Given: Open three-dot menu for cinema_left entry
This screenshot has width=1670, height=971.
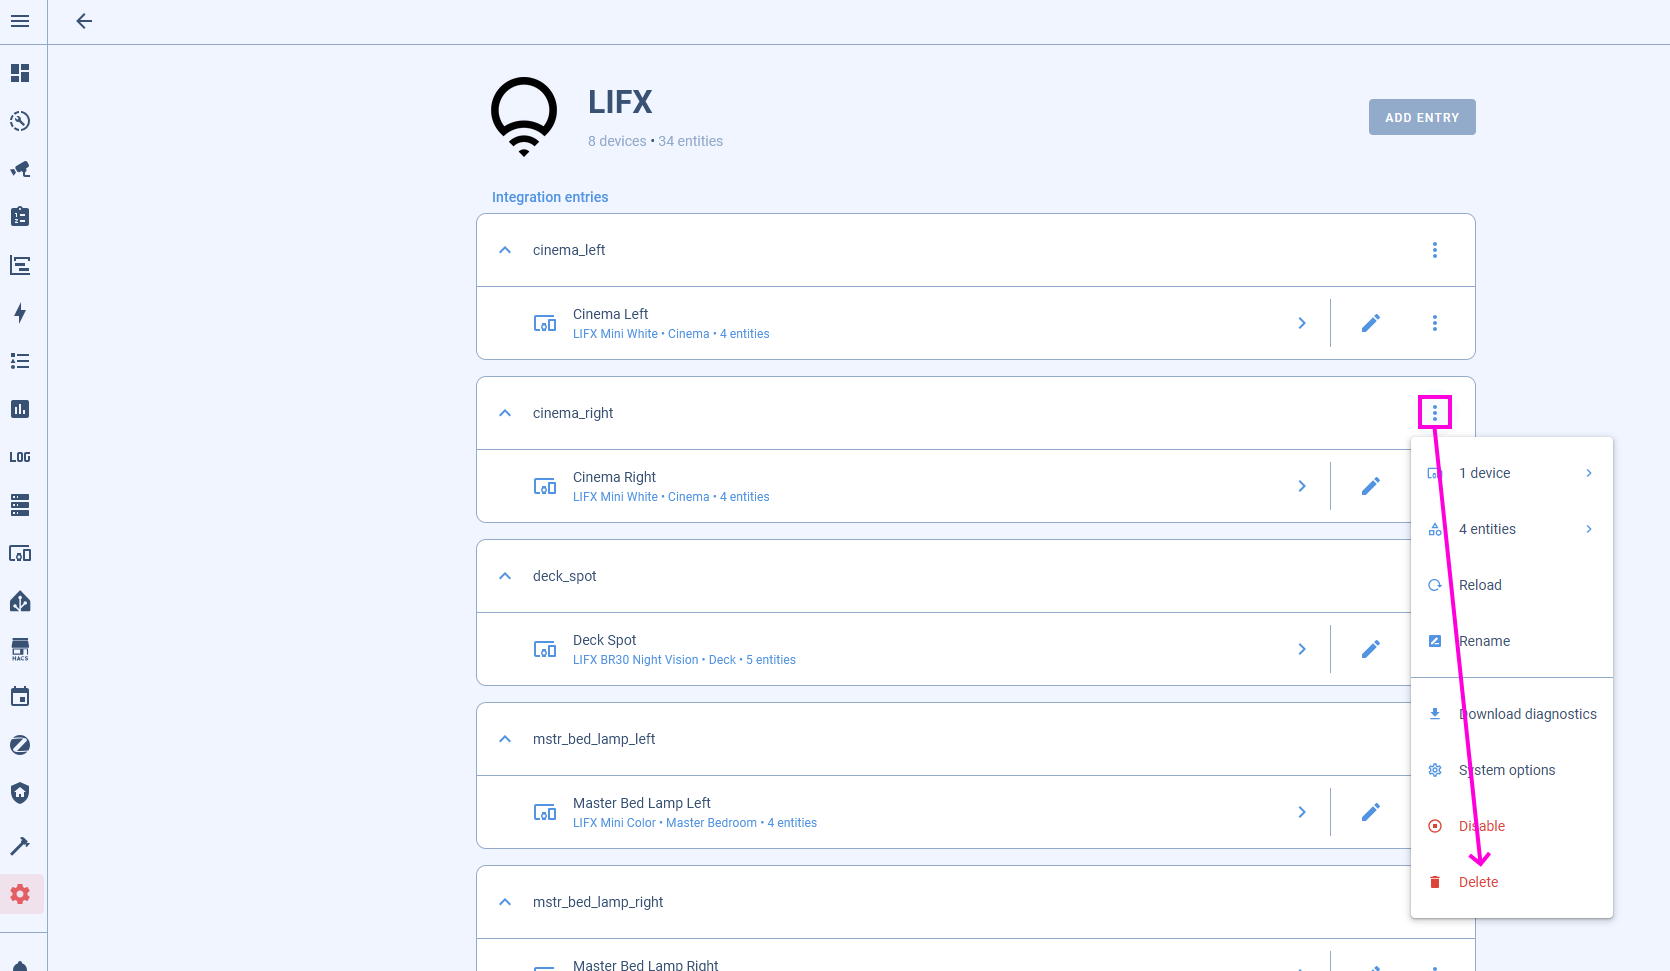Looking at the screenshot, I should [1435, 250].
